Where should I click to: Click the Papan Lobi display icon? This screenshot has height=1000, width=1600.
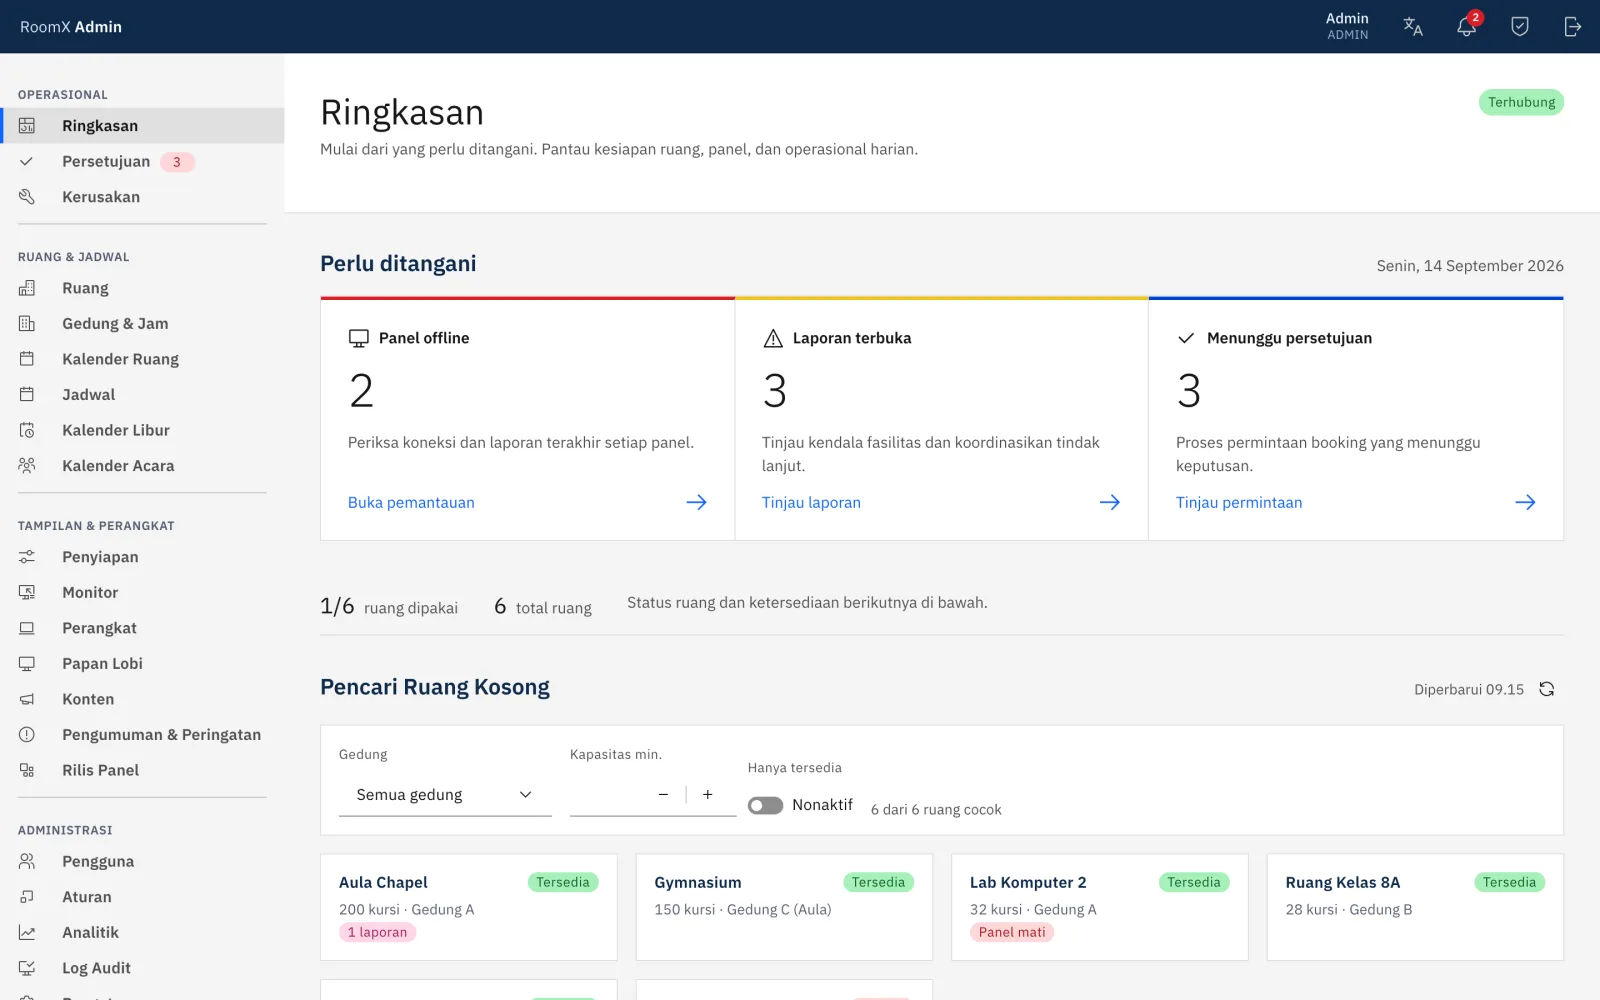pos(27,664)
